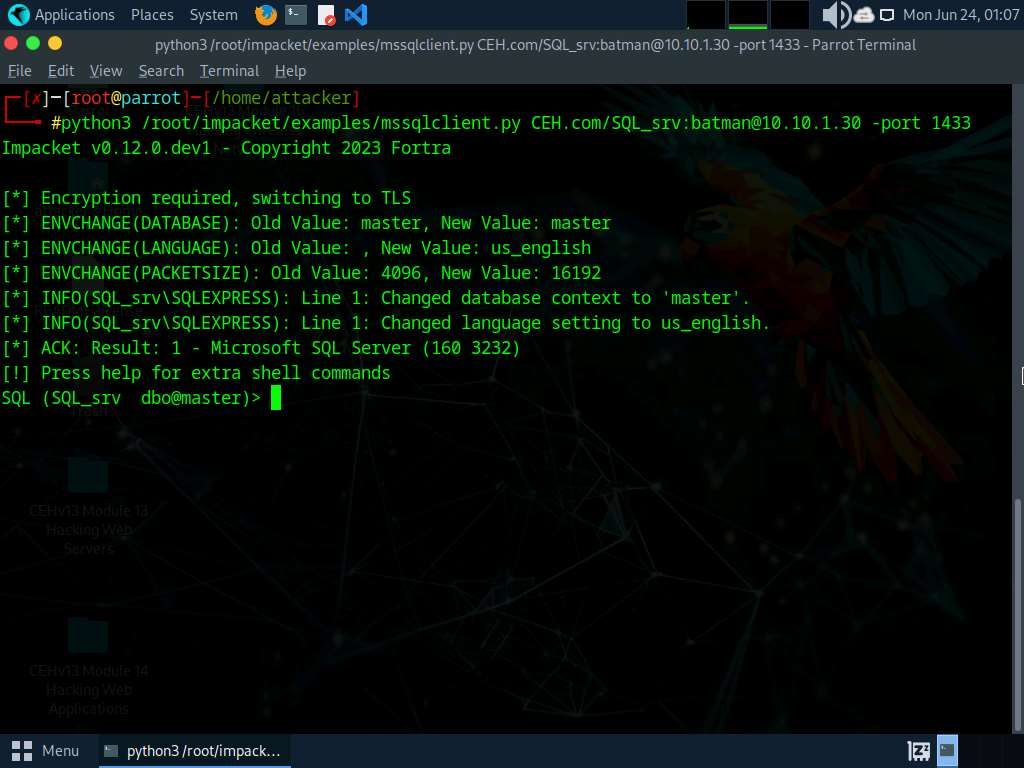1024x768 pixels.
Task: Open Visual Studio Code launcher
Action: pos(355,15)
